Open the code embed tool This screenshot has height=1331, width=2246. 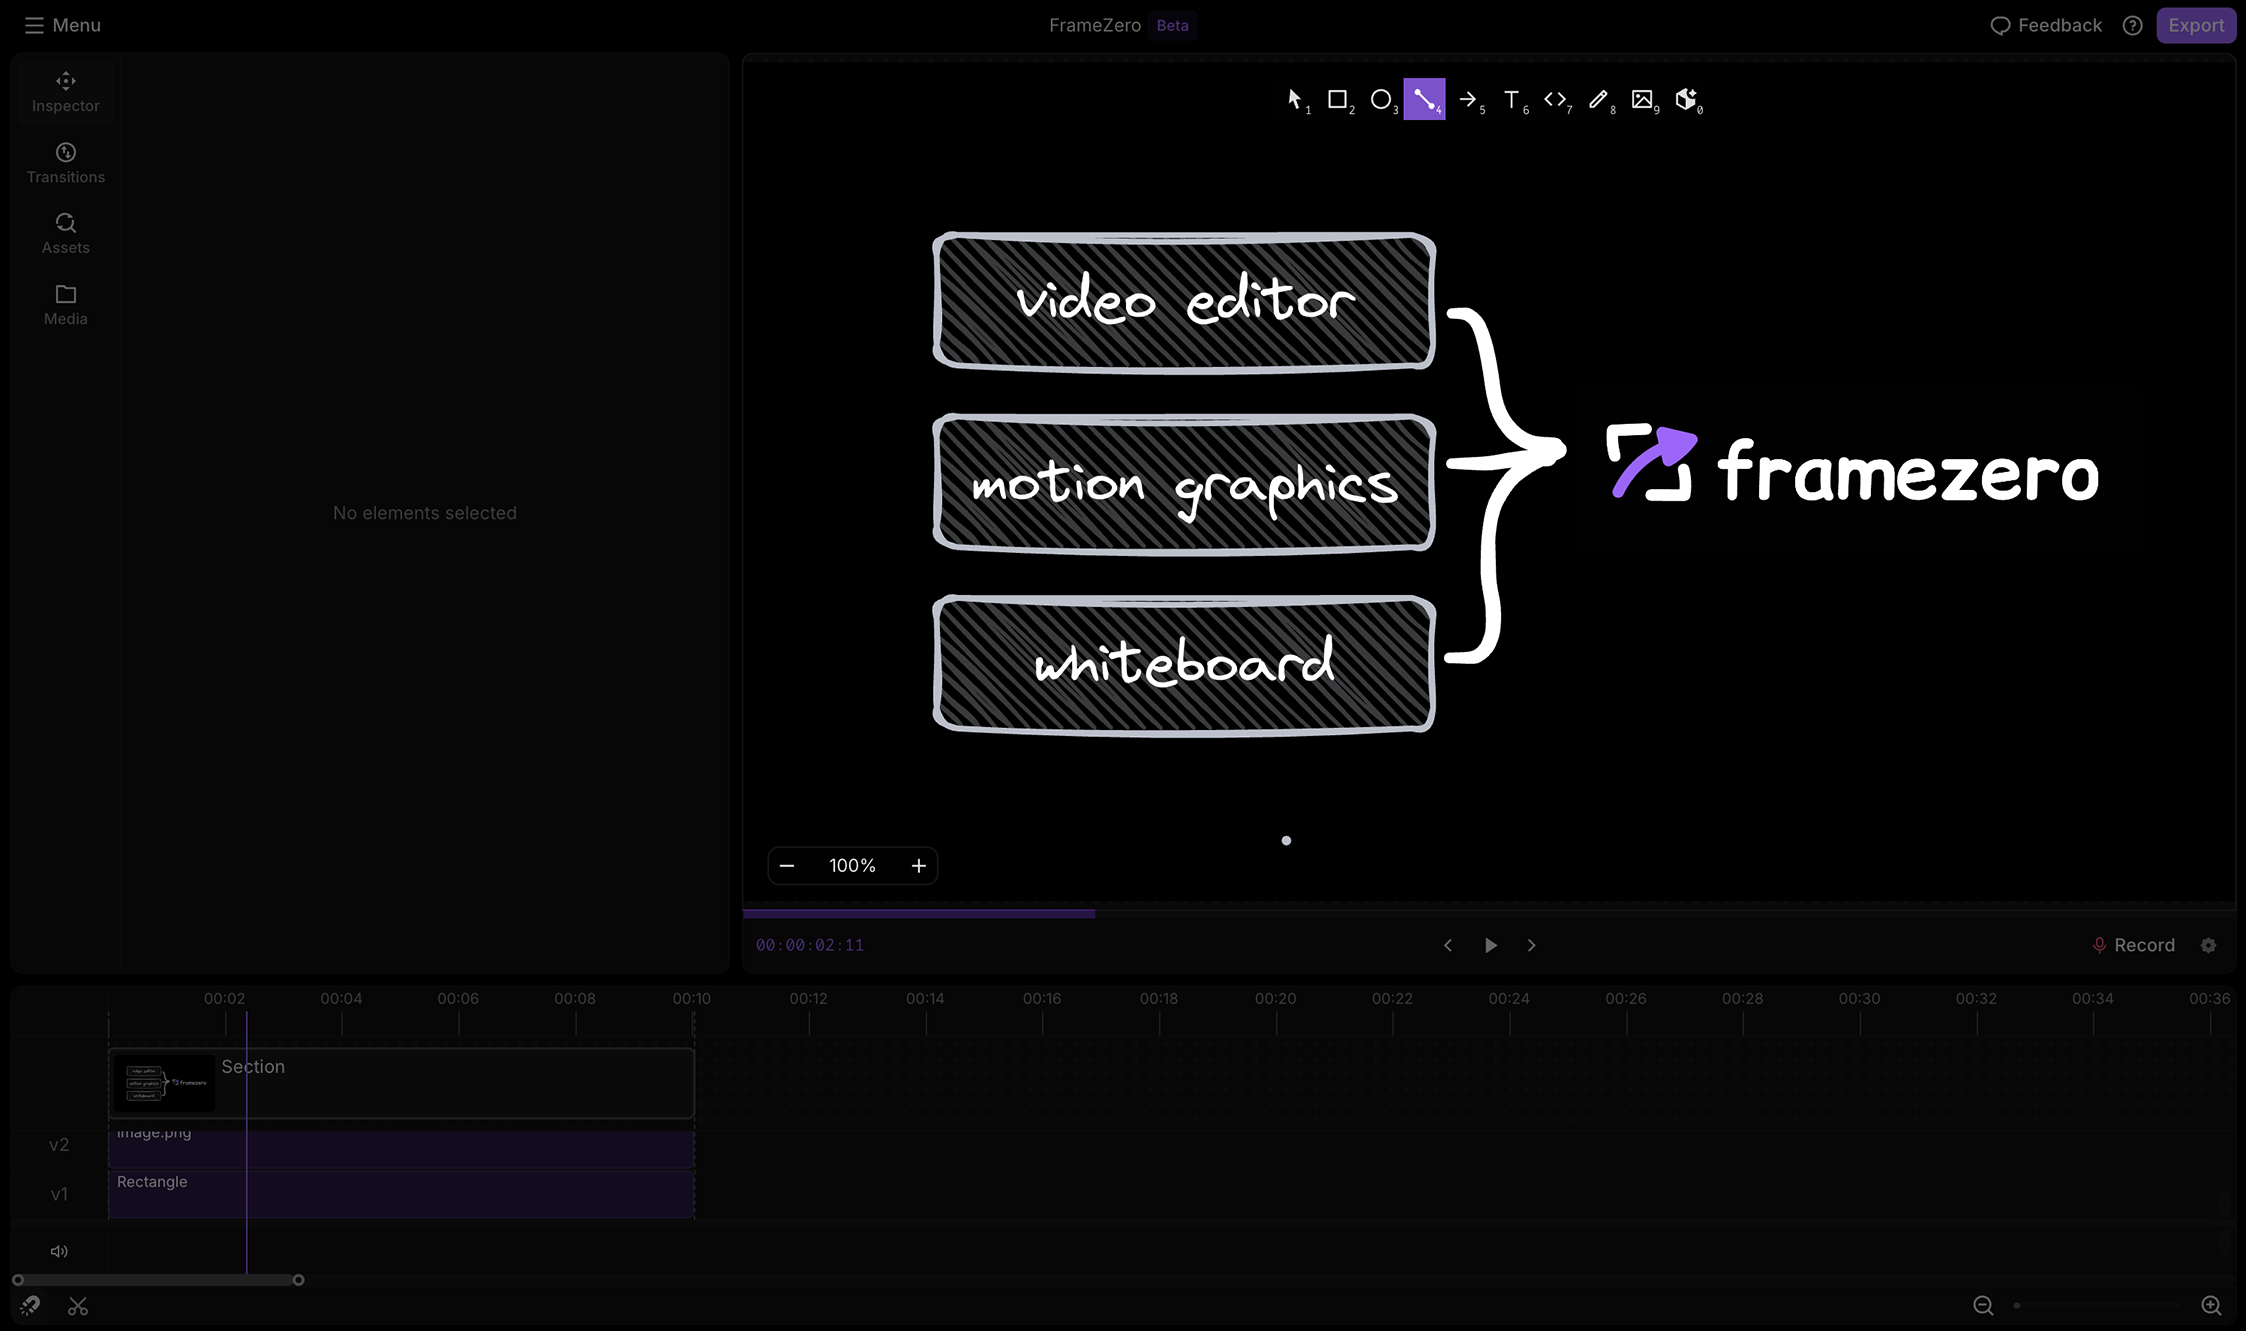1555,99
